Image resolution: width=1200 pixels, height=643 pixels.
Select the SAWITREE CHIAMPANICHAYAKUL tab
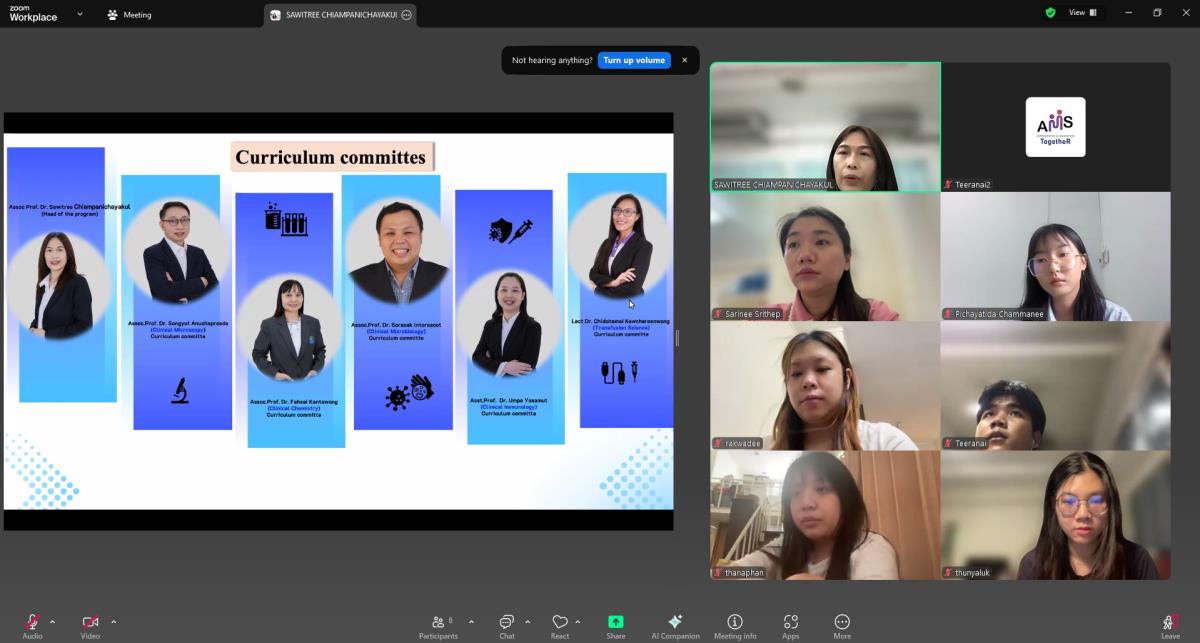(340, 15)
